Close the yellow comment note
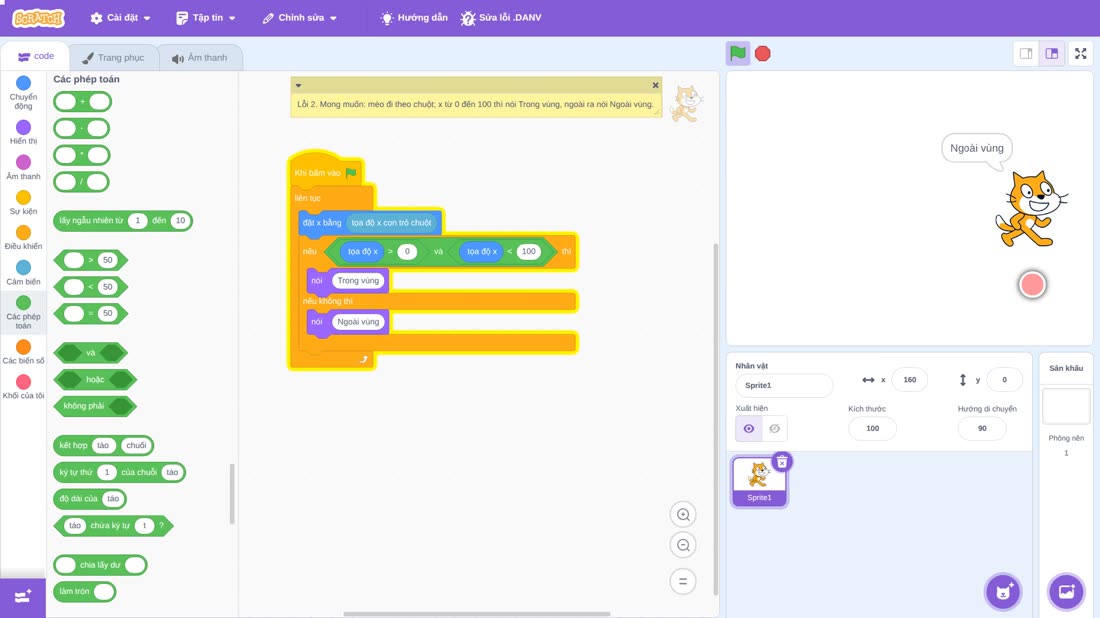The height and width of the screenshot is (618, 1100). 655,86
